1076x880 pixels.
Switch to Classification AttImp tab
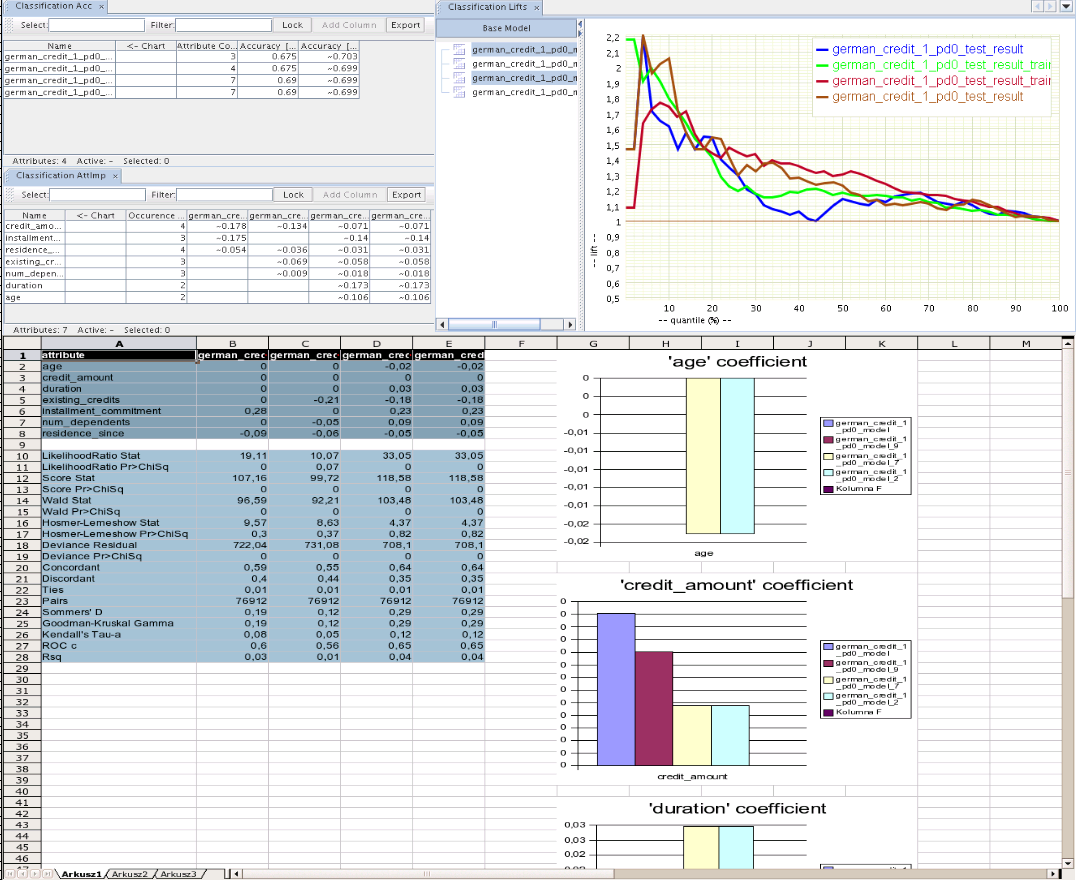pyautogui.click(x=61, y=176)
